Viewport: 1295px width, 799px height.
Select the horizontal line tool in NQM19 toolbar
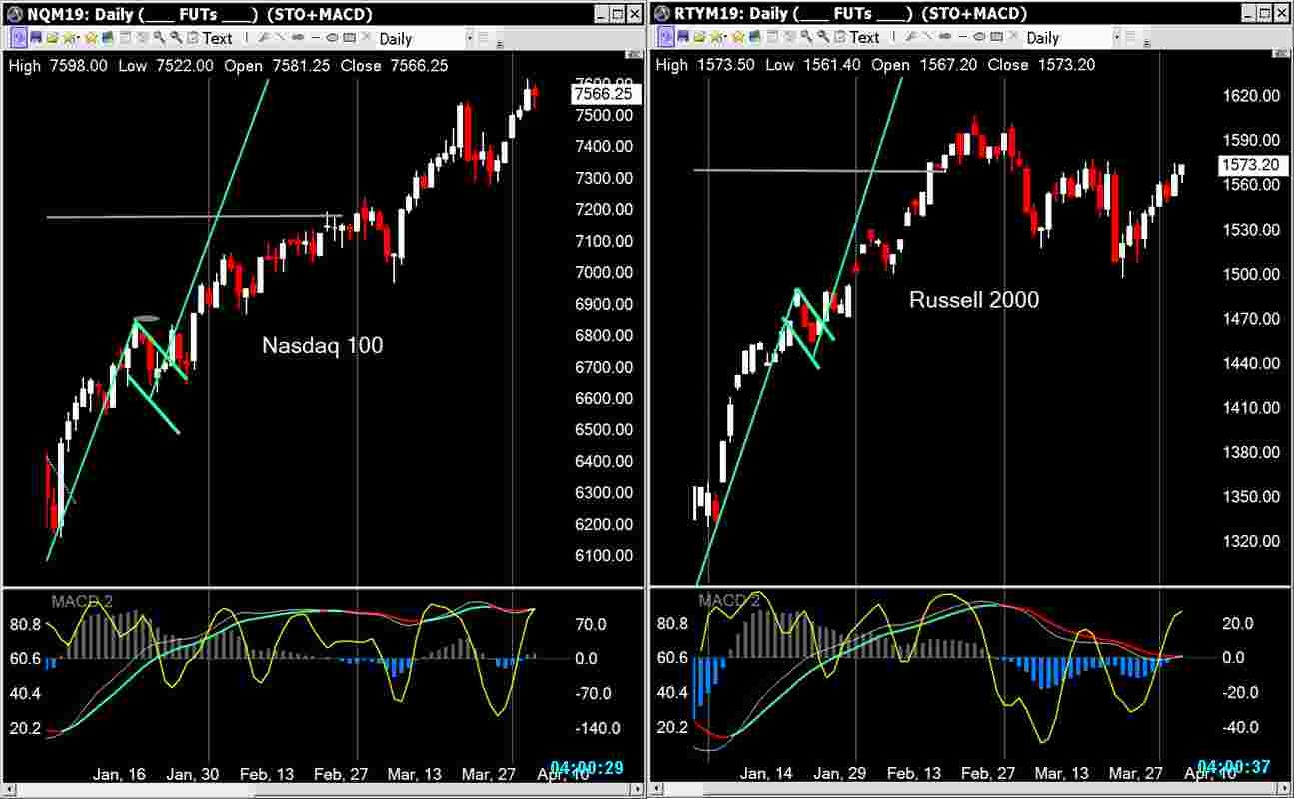pos(316,38)
